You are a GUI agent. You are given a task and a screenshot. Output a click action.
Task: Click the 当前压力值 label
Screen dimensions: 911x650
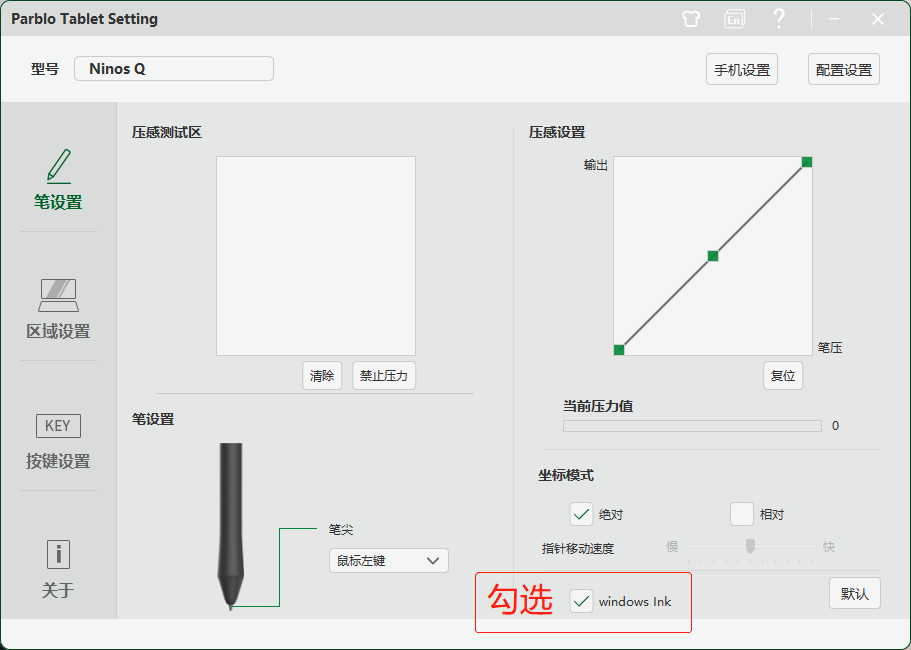point(598,406)
